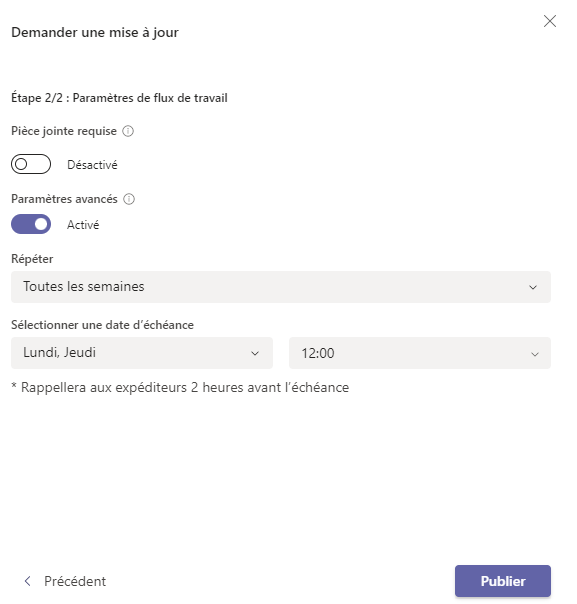Image resolution: width=577 pixels, height=604 pixels.
Task: Open the Répéter dropdown
Action: pyautogui.click(x=281, y=287)
